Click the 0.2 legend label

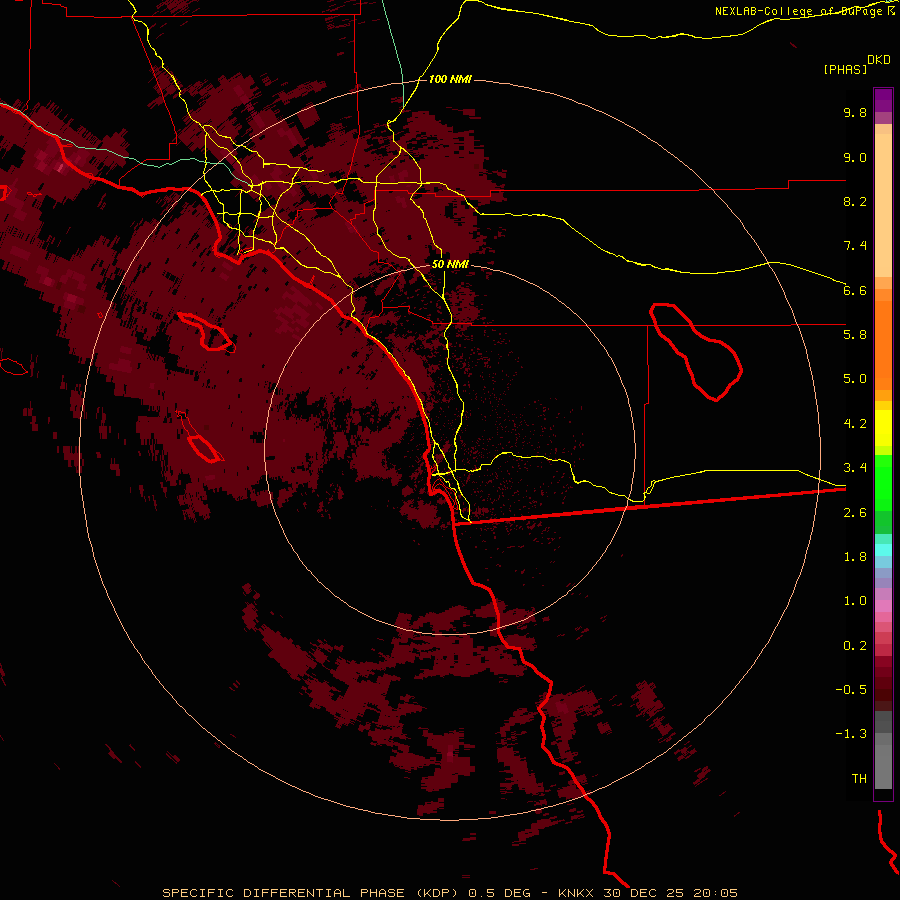855,646
